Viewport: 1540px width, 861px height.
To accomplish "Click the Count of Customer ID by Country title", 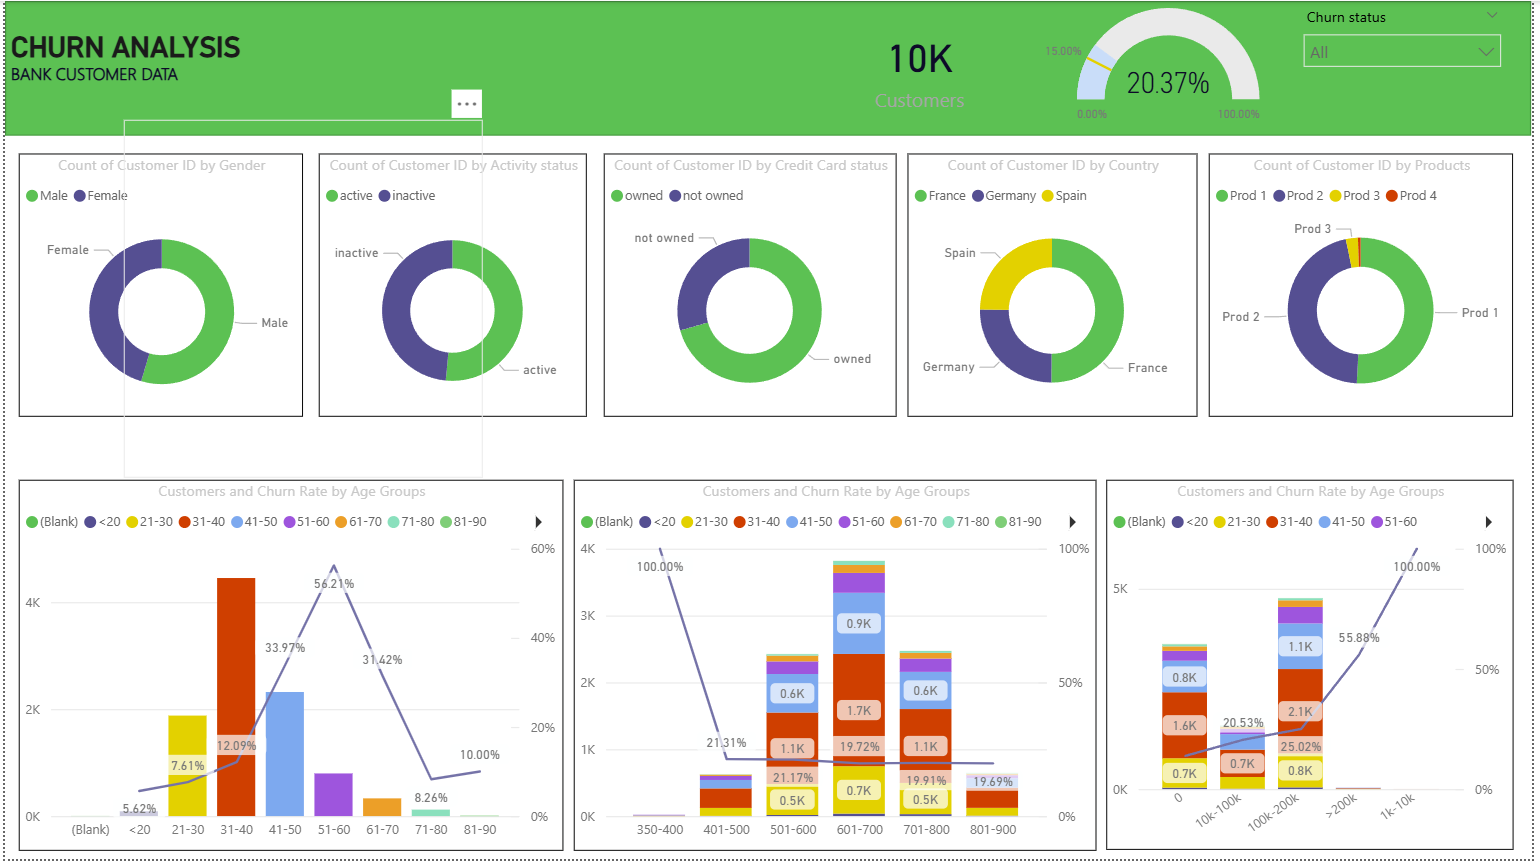I will (x=1053, y=166).
